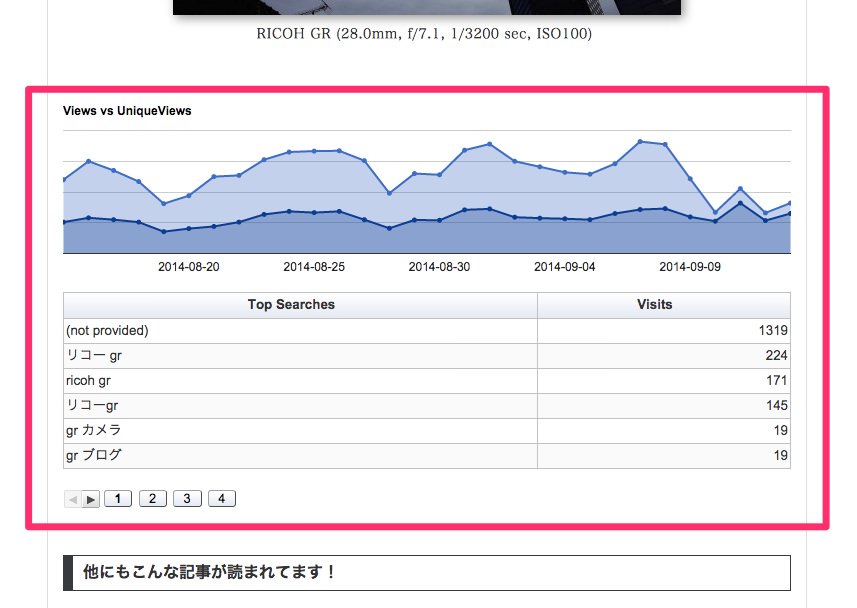Open table page 2
857x608 pixels.
pyautogui.click(x=152, y=499)
